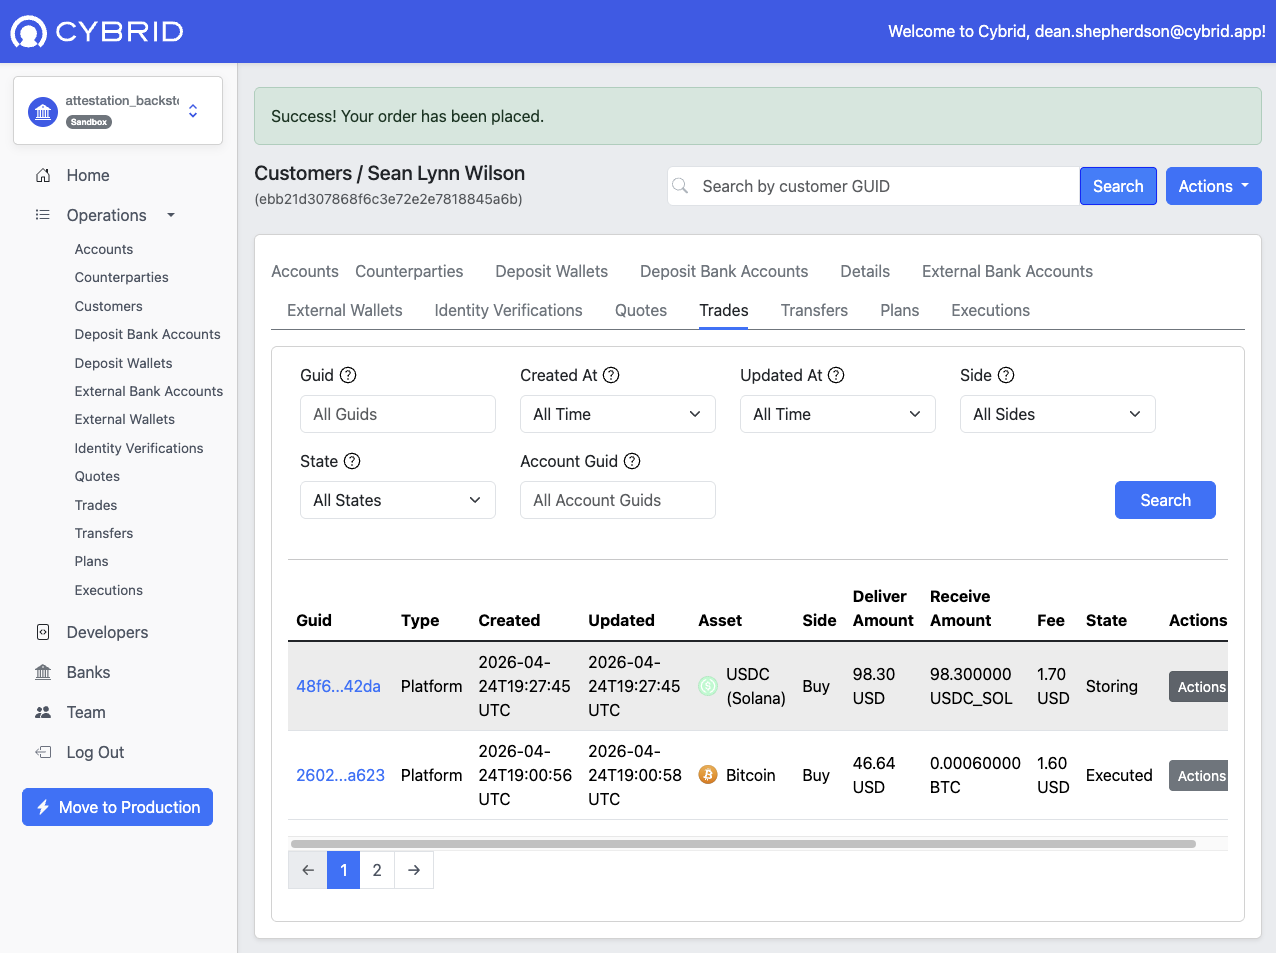The width and height of the screenshot is (1276, 953).
Task: Open the top Actions dropdown button
Action: [x=1213, y=186]
